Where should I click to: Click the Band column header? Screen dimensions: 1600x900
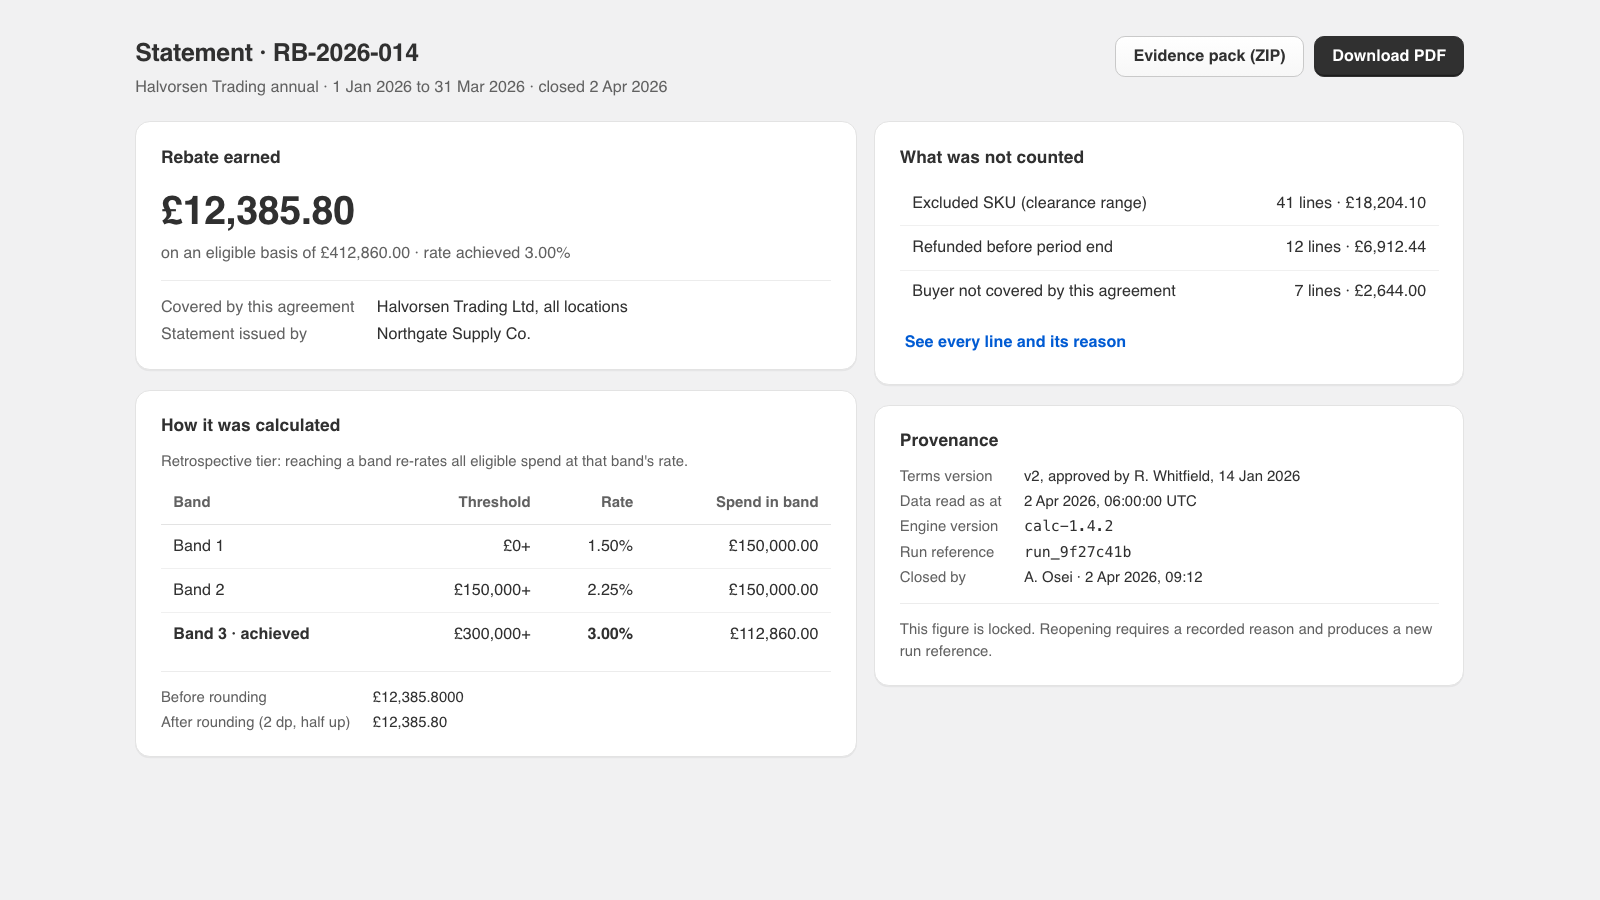click(192, 502)
